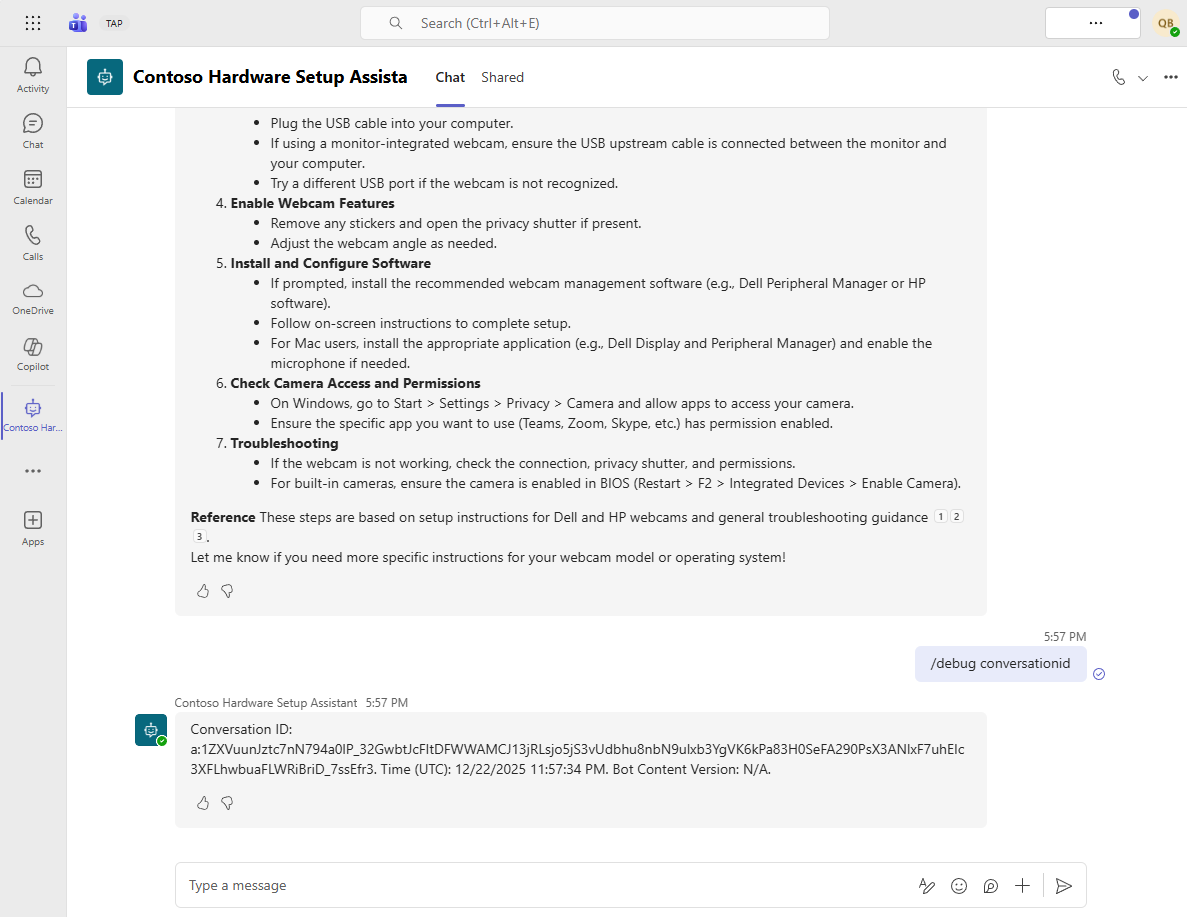The image size is (1187, 917).
Task: Click the Teams logo icon
Action: (77, 23)
